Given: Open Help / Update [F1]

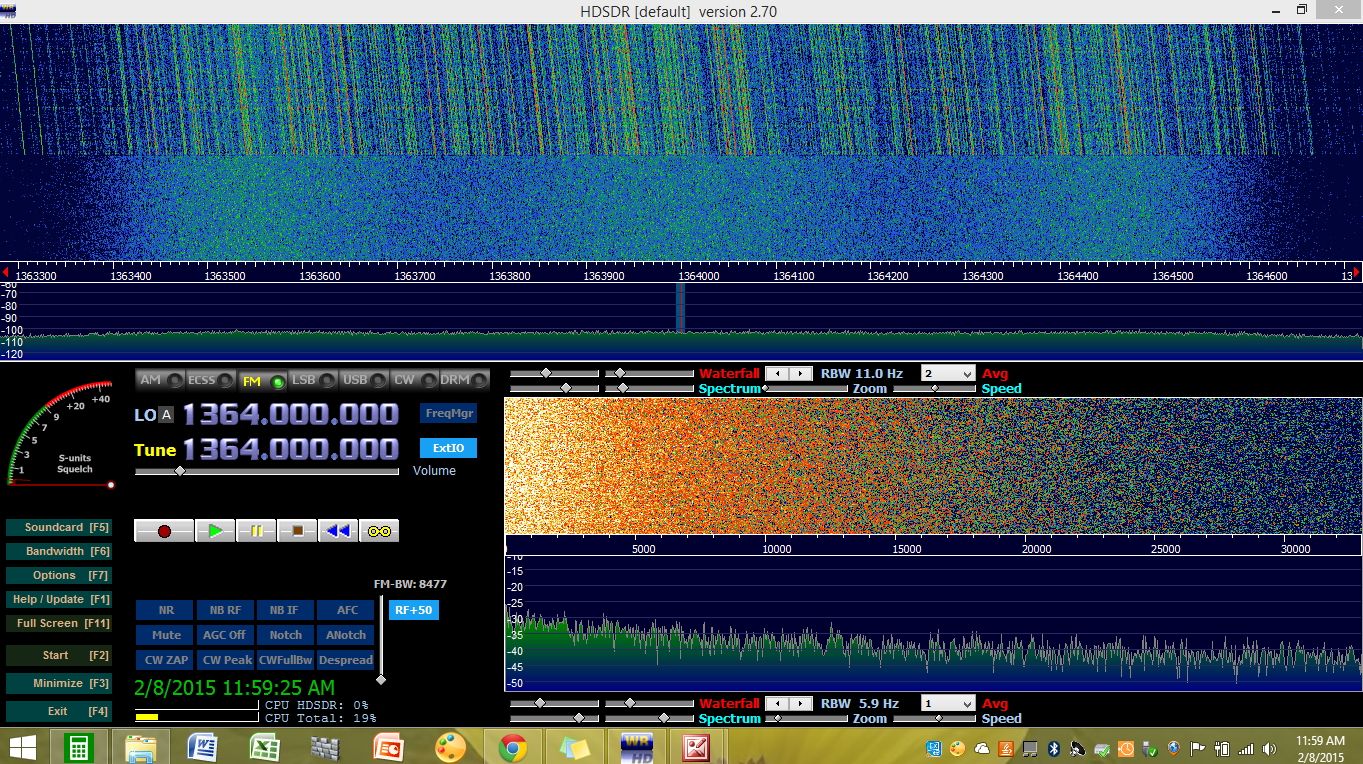Looking at the screenshot, I should (x=58, y=599).
